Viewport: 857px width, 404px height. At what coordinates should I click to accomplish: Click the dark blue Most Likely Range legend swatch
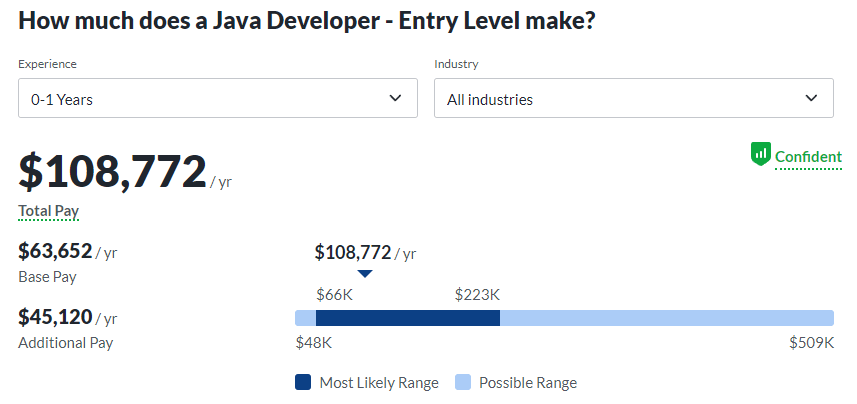(x=303, y=382)
